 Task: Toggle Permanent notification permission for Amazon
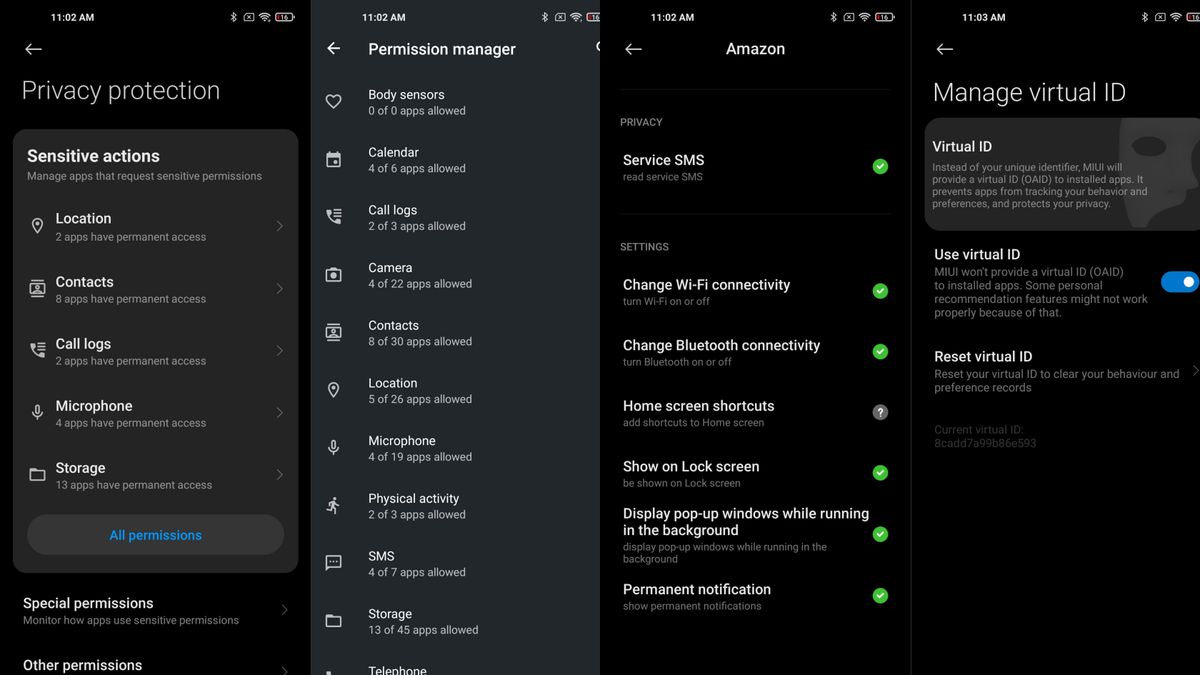(x=880, y=595)
